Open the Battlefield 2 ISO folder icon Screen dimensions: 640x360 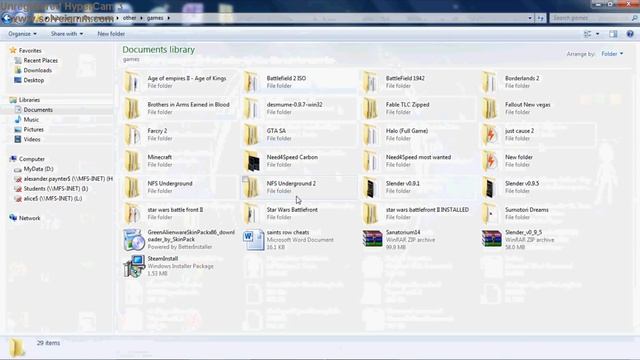[x=251, y=82]
